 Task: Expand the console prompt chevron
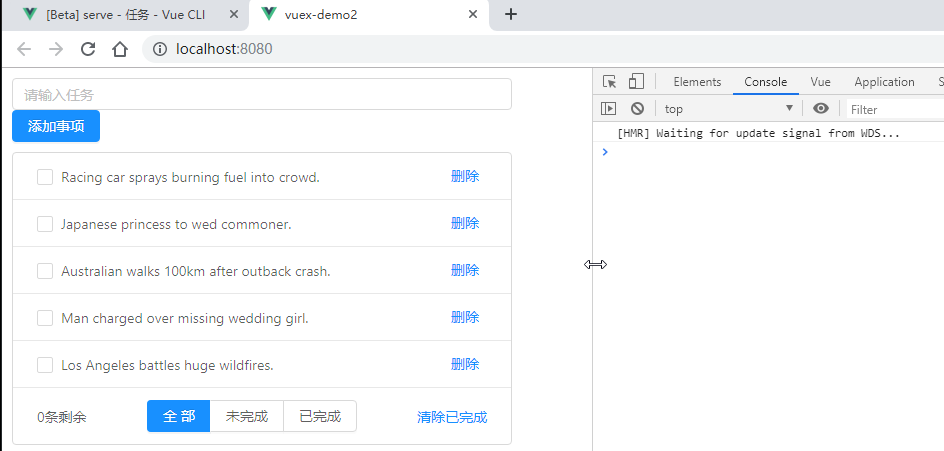604,152
